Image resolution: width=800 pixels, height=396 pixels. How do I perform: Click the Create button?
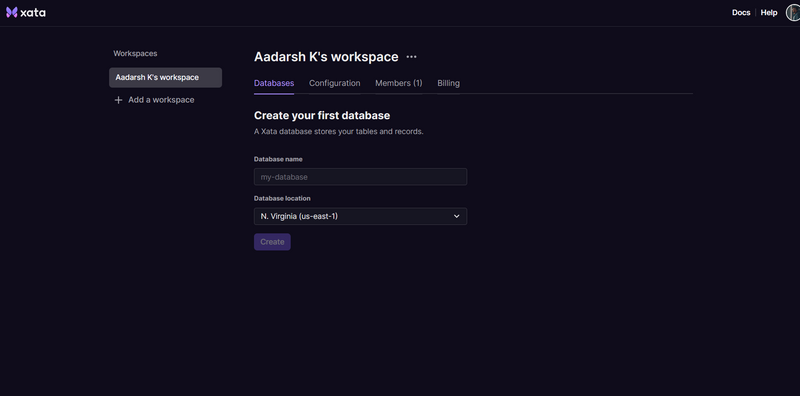[272, 242]
